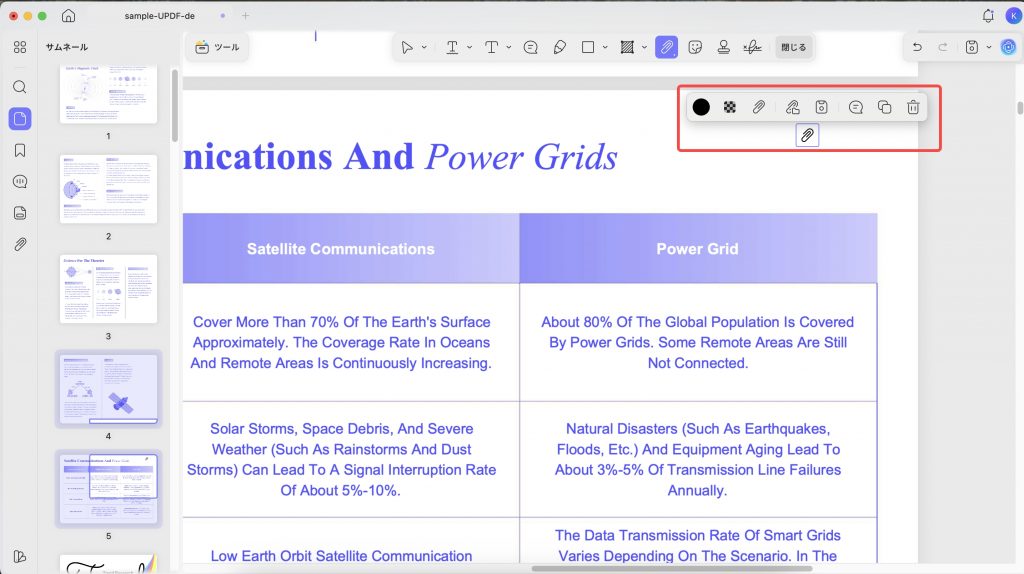Expand the underline tool dropdown arrow
1024x574 pixels.
click(x=470, y=47)
